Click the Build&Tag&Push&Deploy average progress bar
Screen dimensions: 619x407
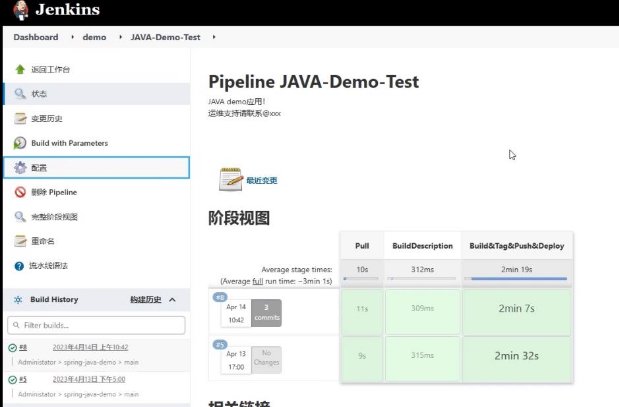[516, 279]
